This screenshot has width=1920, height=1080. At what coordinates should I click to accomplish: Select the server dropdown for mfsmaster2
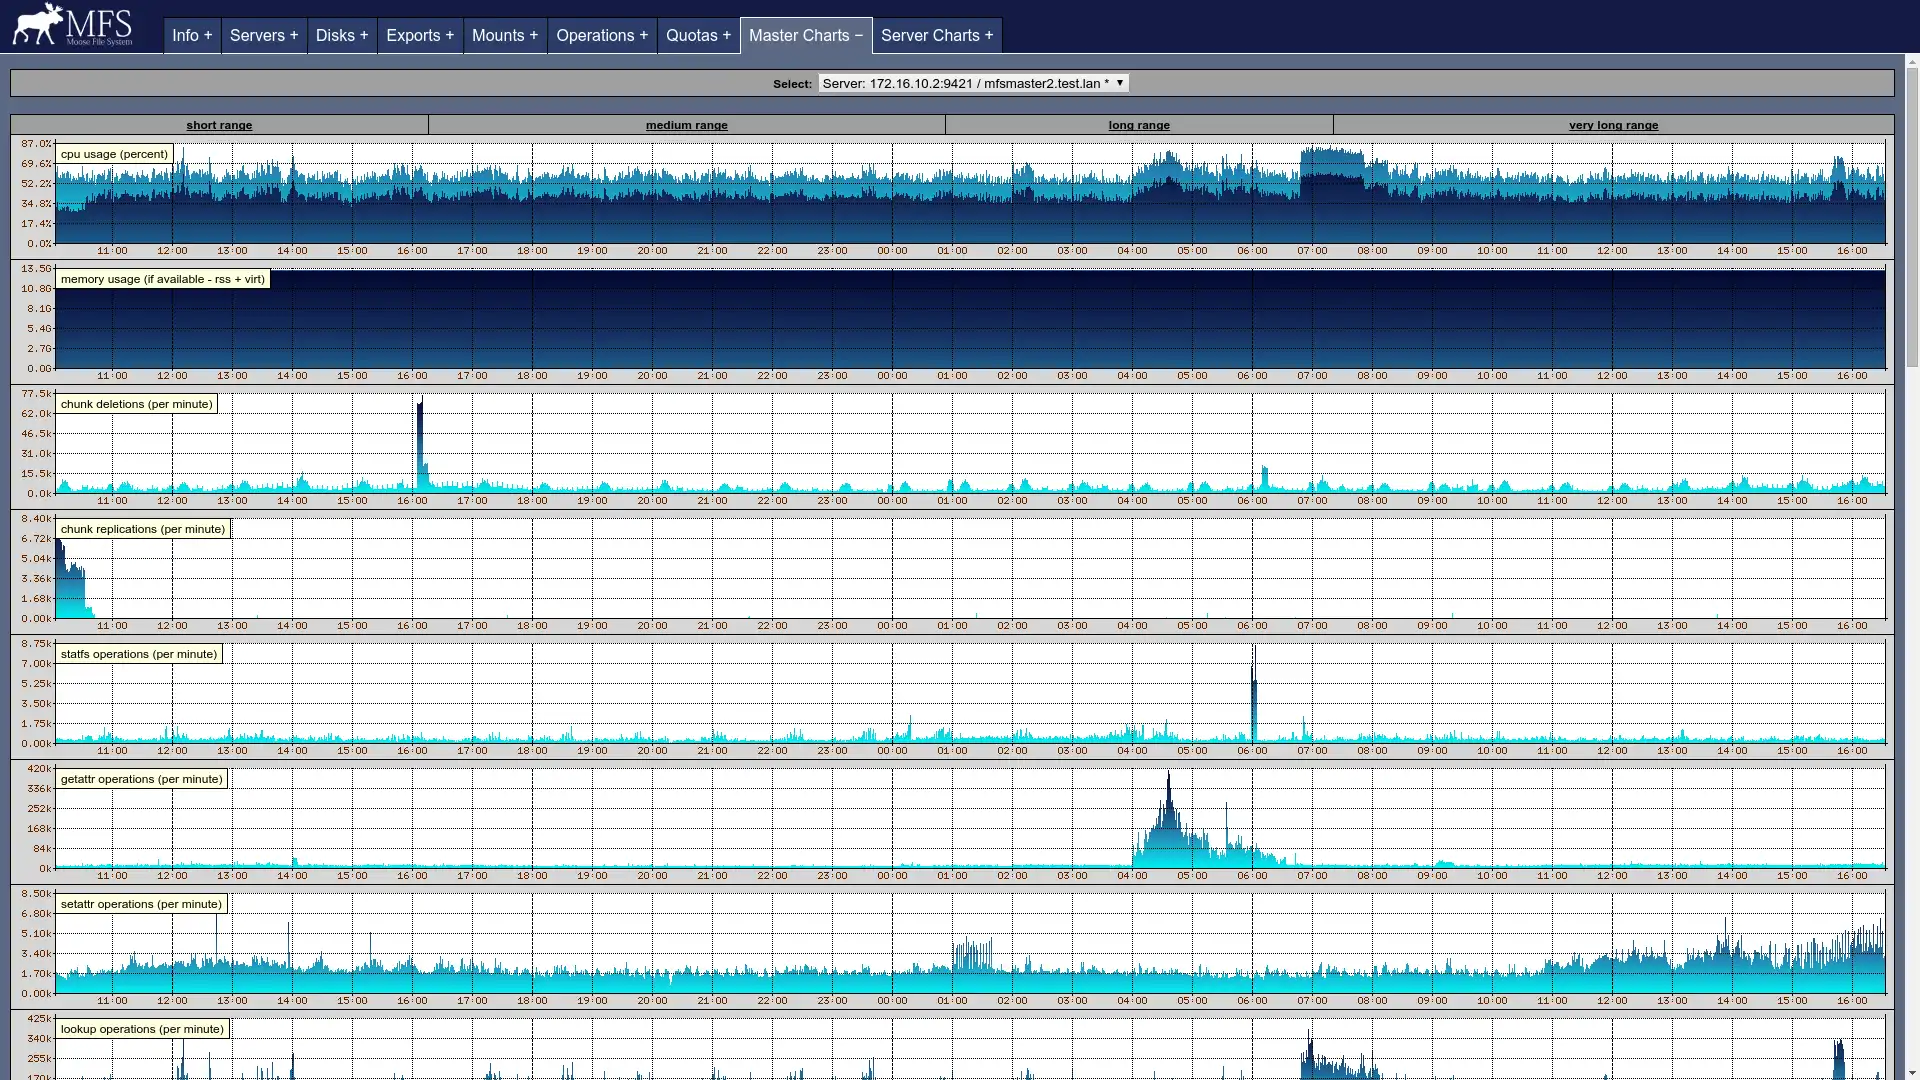coord(972,83)
